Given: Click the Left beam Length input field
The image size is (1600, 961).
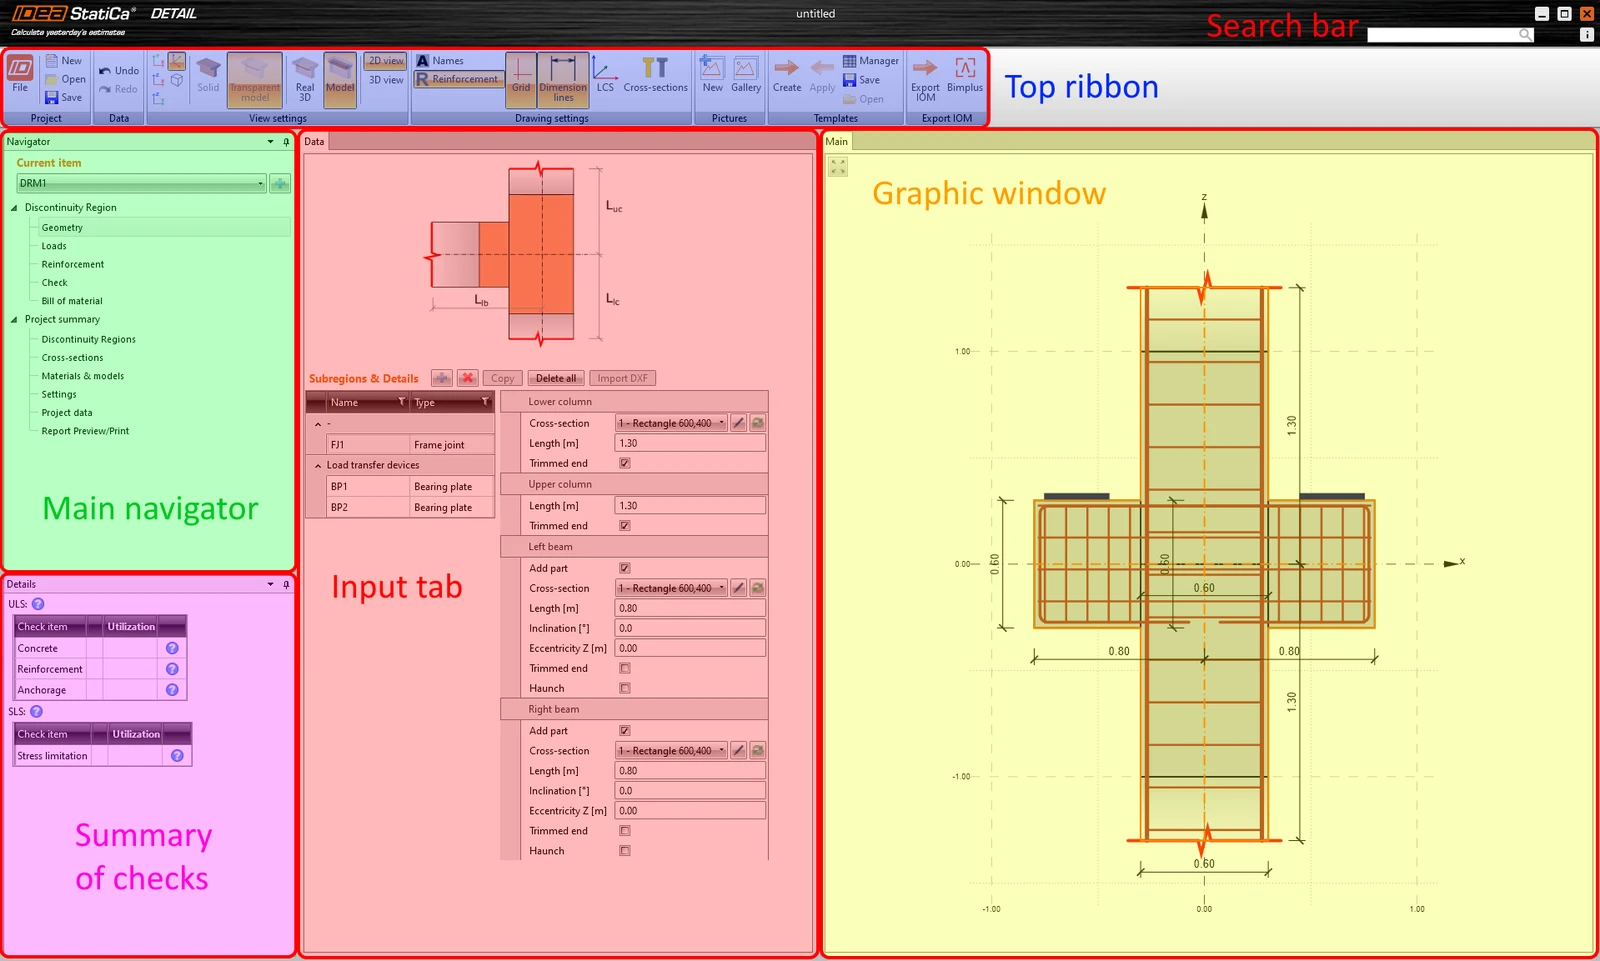Looking at the screenshot, I should pyautogui.click(x=690, y=608).
